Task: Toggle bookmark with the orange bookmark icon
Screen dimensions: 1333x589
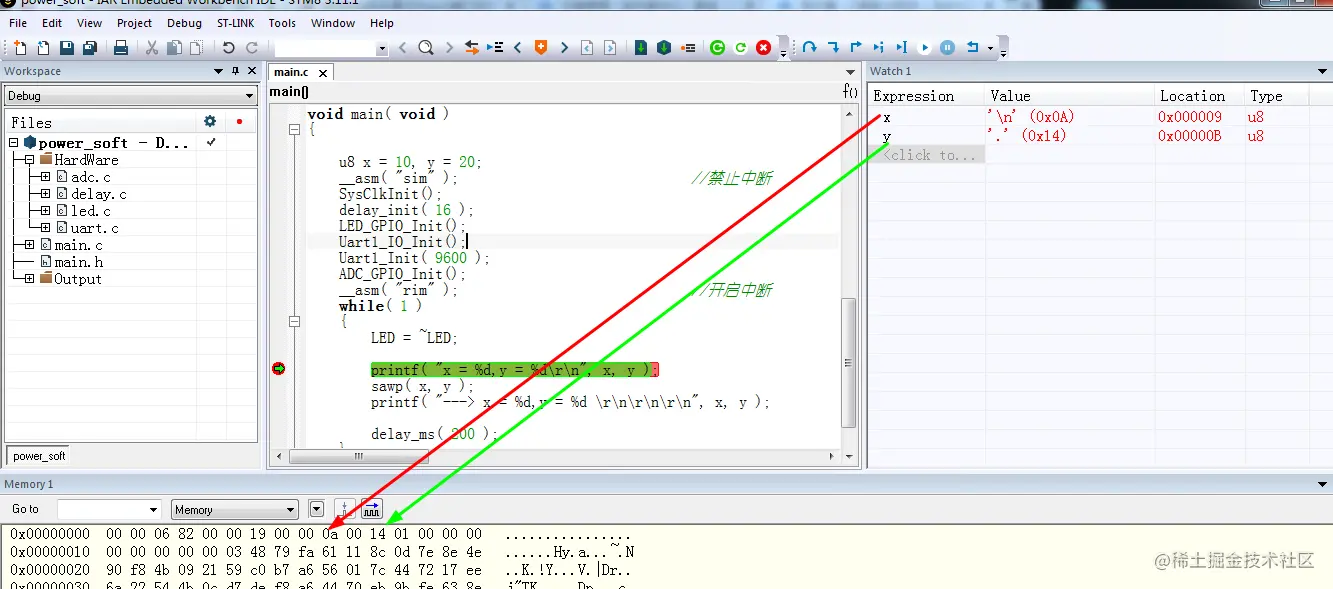Action: (541, 48)
